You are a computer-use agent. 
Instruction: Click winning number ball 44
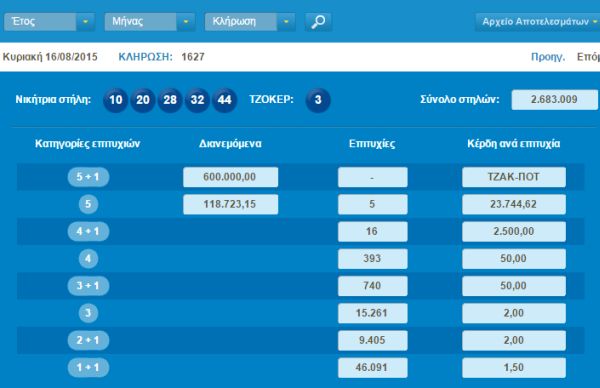(x=225, y=100)
